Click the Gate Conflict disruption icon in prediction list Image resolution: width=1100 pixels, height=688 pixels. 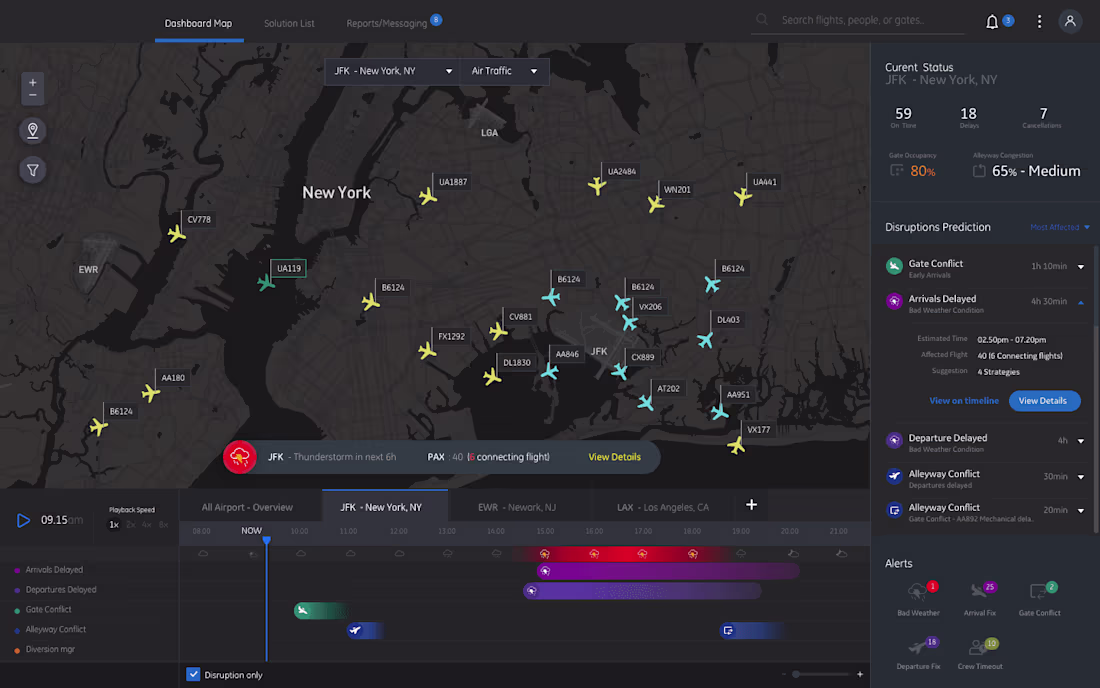[x=894, y=266]
